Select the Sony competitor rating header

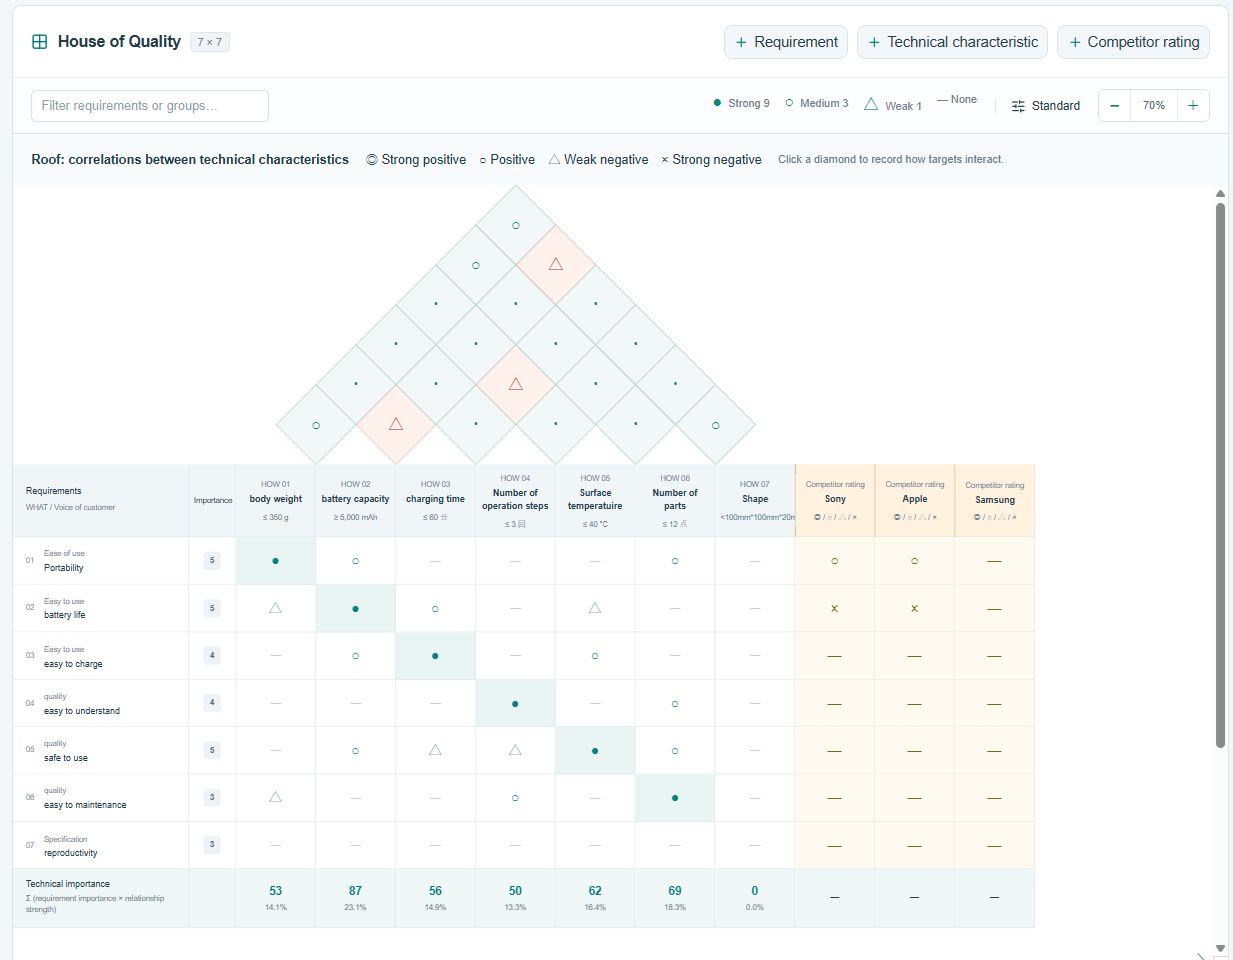(x=835, y=500)
